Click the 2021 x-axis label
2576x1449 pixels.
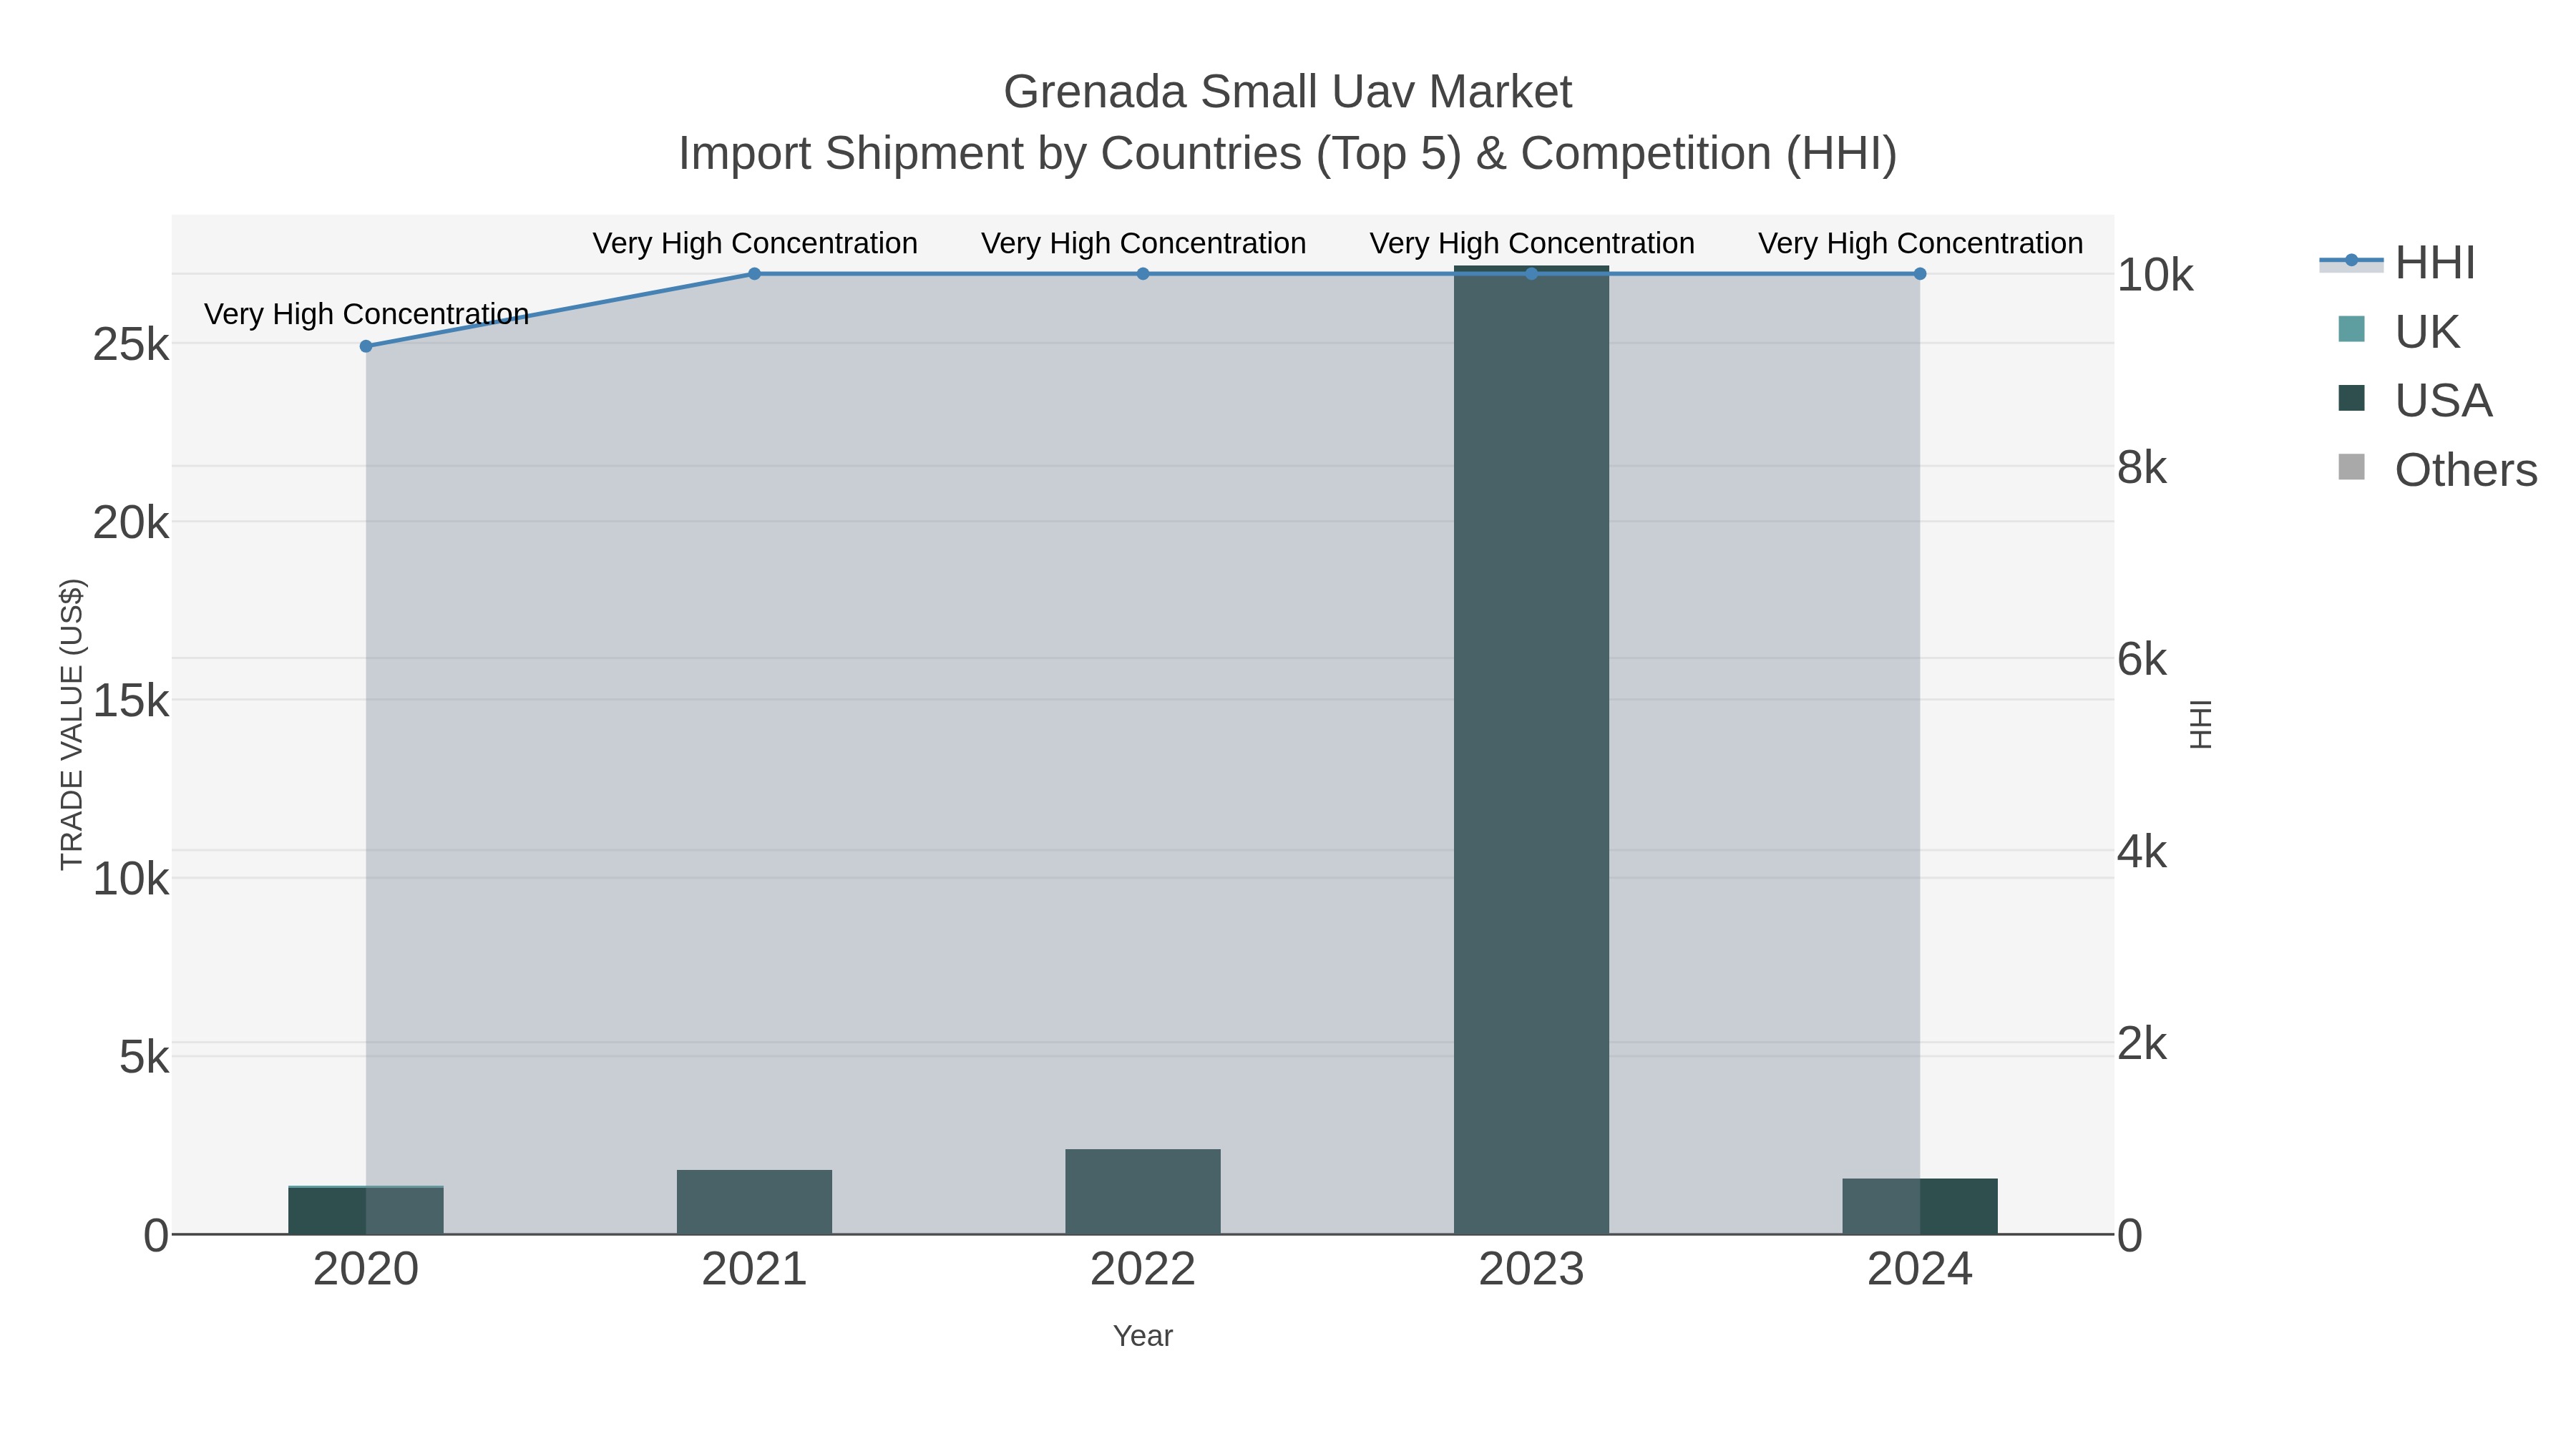[x=755, y=1270]
